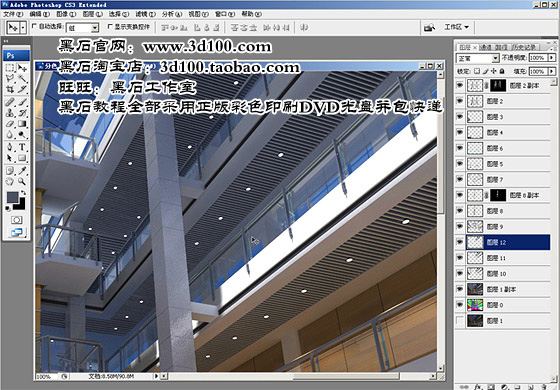Screen dimensions: 560x390
Task: Switch to the 历史记录 tab
Action: point(524,47)
